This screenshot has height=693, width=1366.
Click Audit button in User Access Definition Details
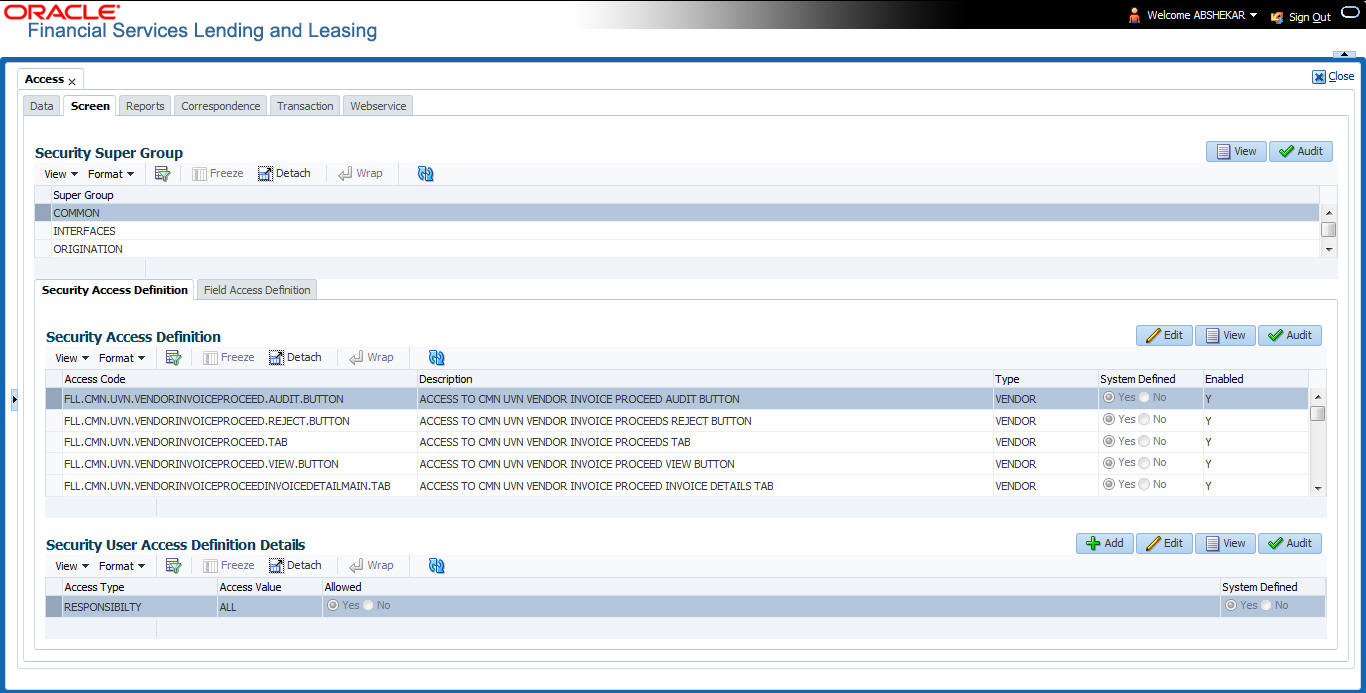click(1290, 544)
